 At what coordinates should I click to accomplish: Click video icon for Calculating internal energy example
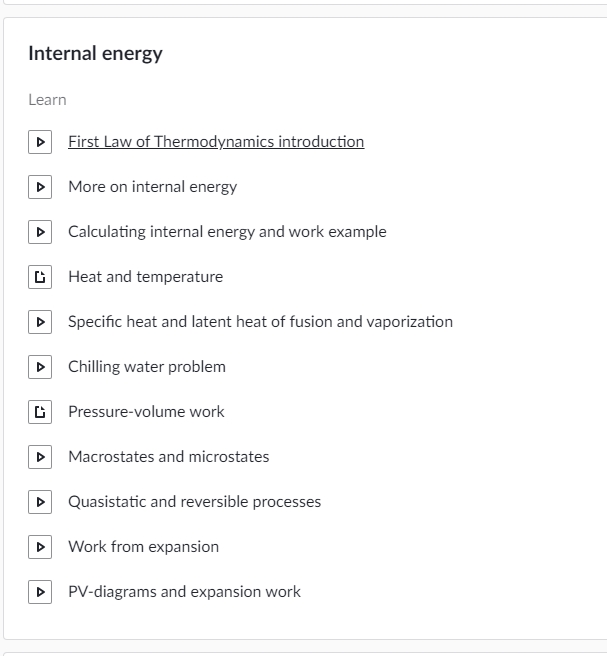tap(40, 232)
